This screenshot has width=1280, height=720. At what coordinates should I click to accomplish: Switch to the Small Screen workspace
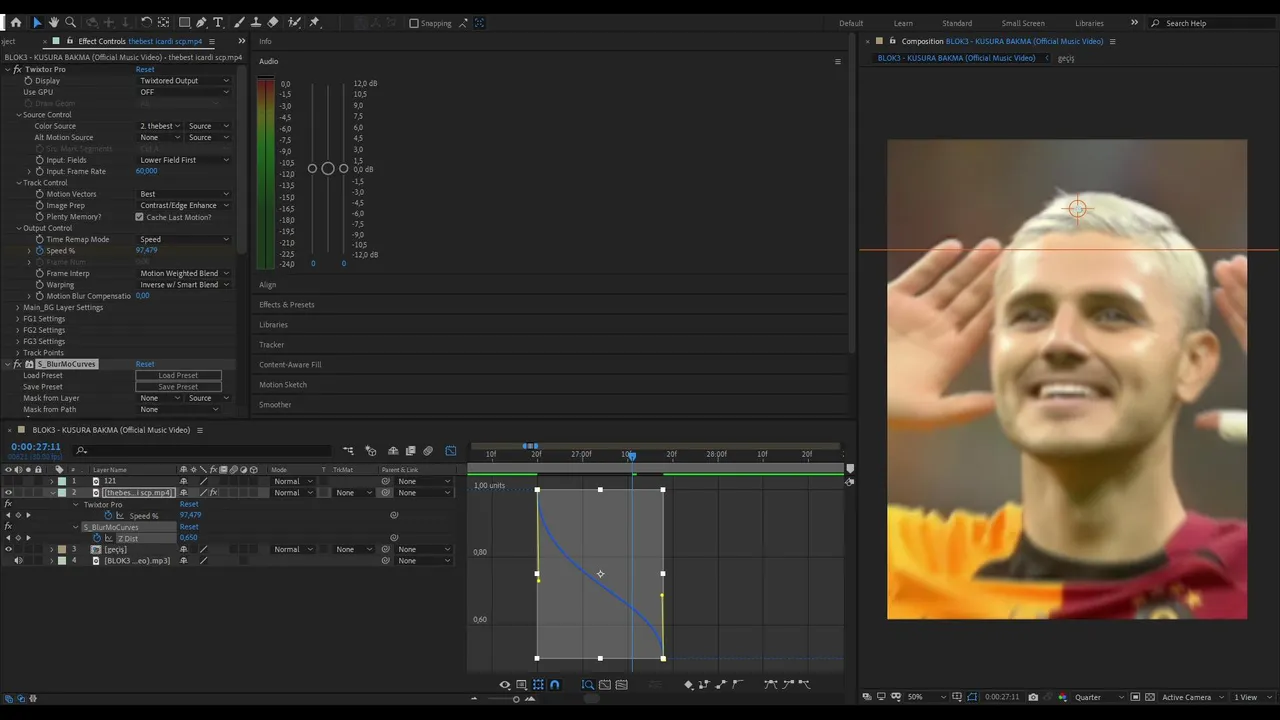[x=1023, y=23]
